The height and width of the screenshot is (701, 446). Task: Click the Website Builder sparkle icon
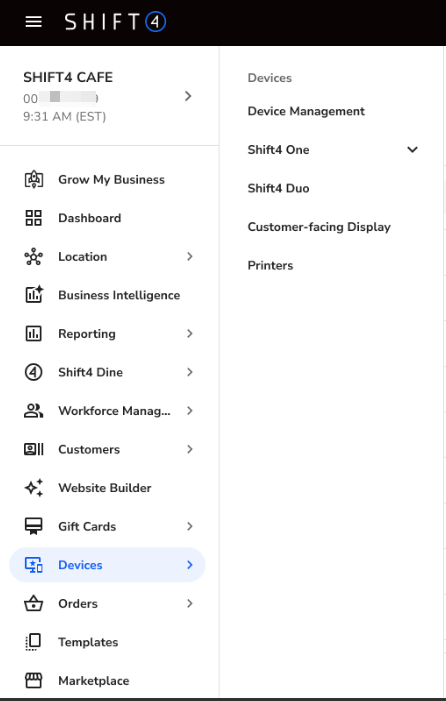pos(34,488)
